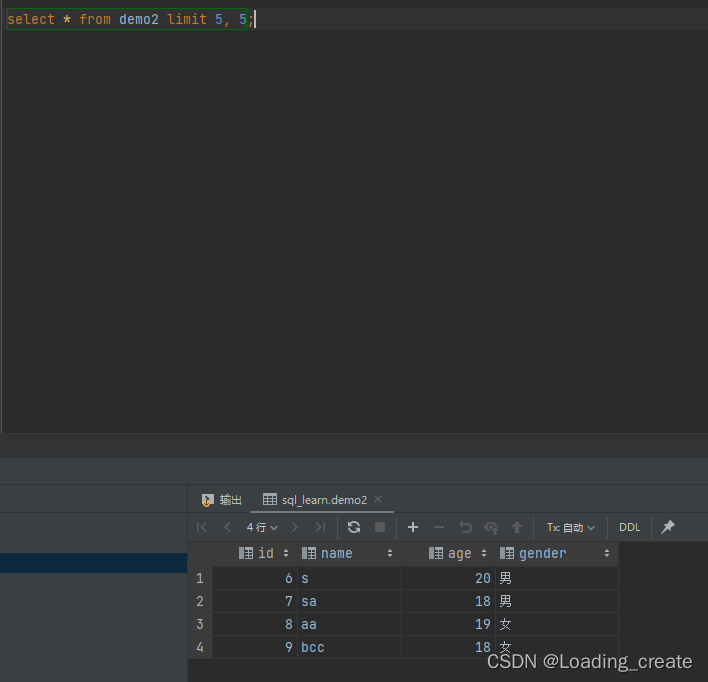Select row number 3 header
The width and height of the screenshot is (708, 682).
pos(200,624)
